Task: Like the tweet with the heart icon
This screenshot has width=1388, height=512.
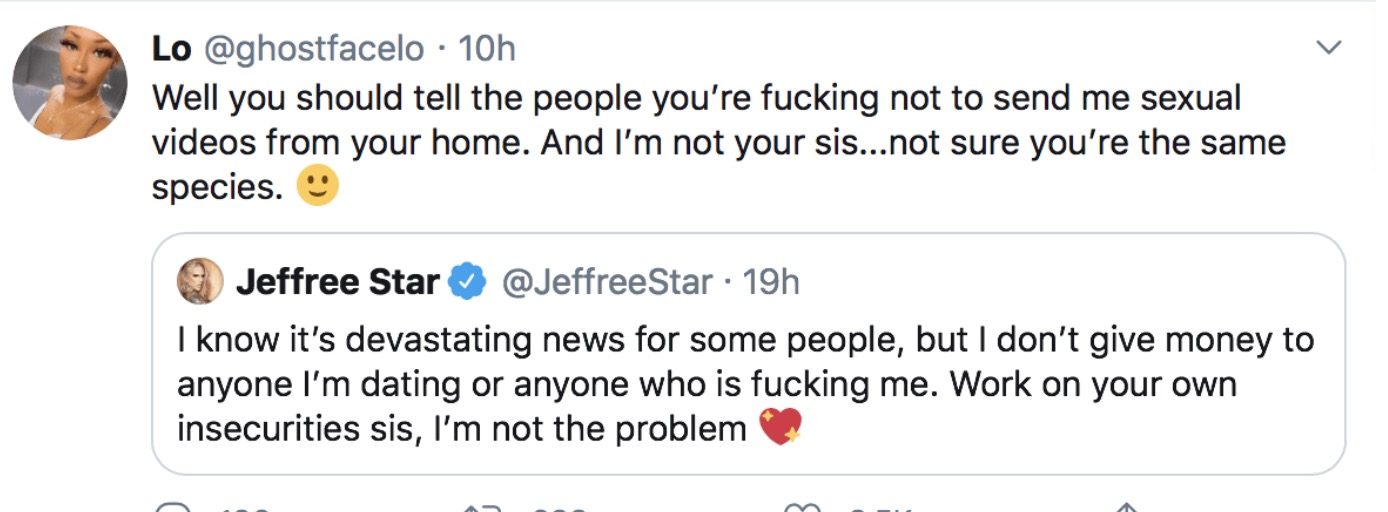Action: (800, 508)
